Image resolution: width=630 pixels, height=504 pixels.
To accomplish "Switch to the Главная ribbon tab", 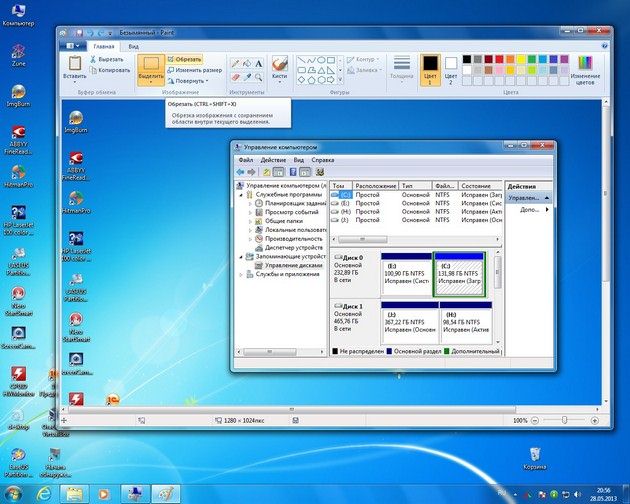I will [104, 47].
